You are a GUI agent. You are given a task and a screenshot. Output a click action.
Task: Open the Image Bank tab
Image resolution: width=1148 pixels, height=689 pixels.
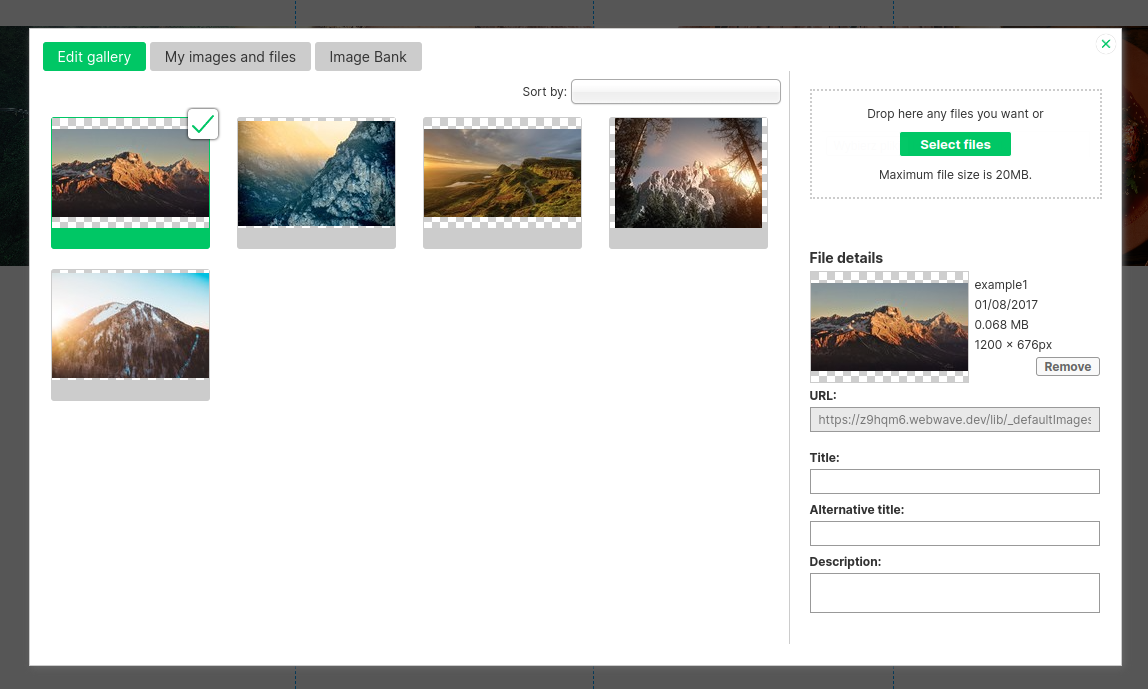coord(368,57)
